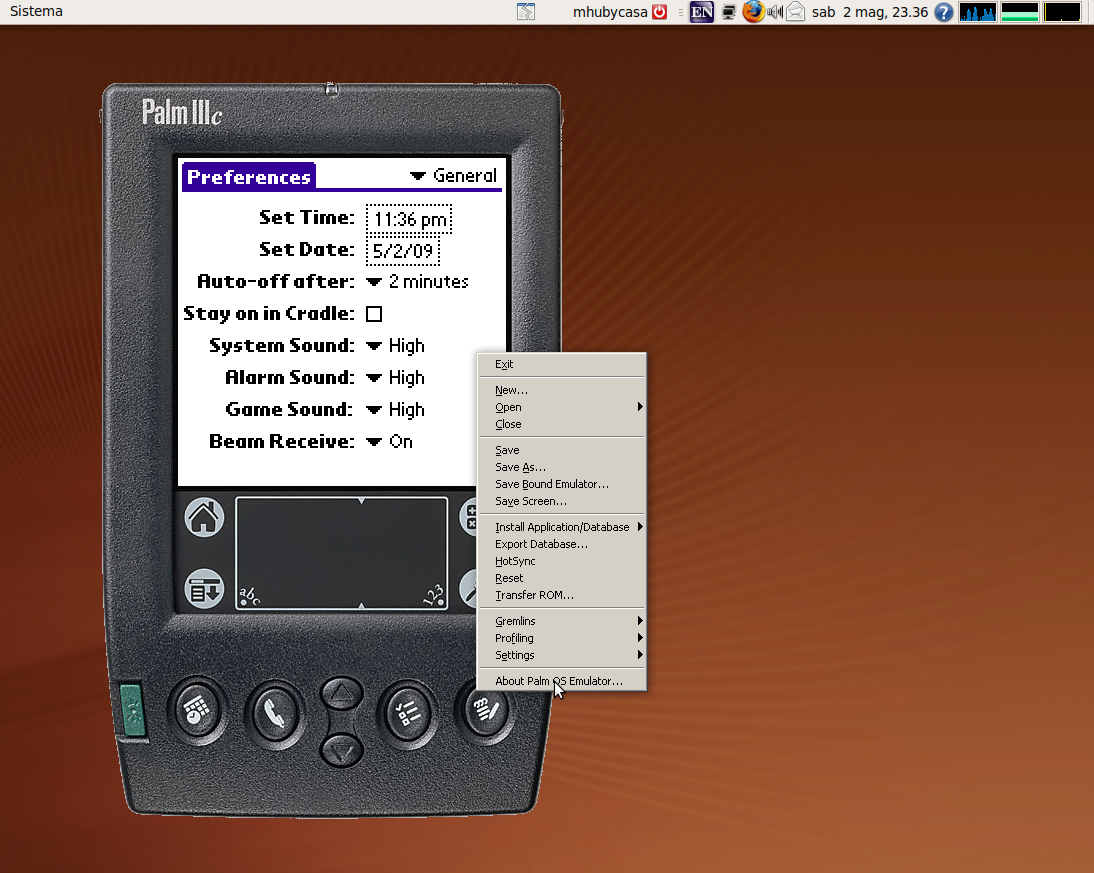Select HotSync from the menu
This screenshot has width=1094, height=873.
[x=562, y=561]
